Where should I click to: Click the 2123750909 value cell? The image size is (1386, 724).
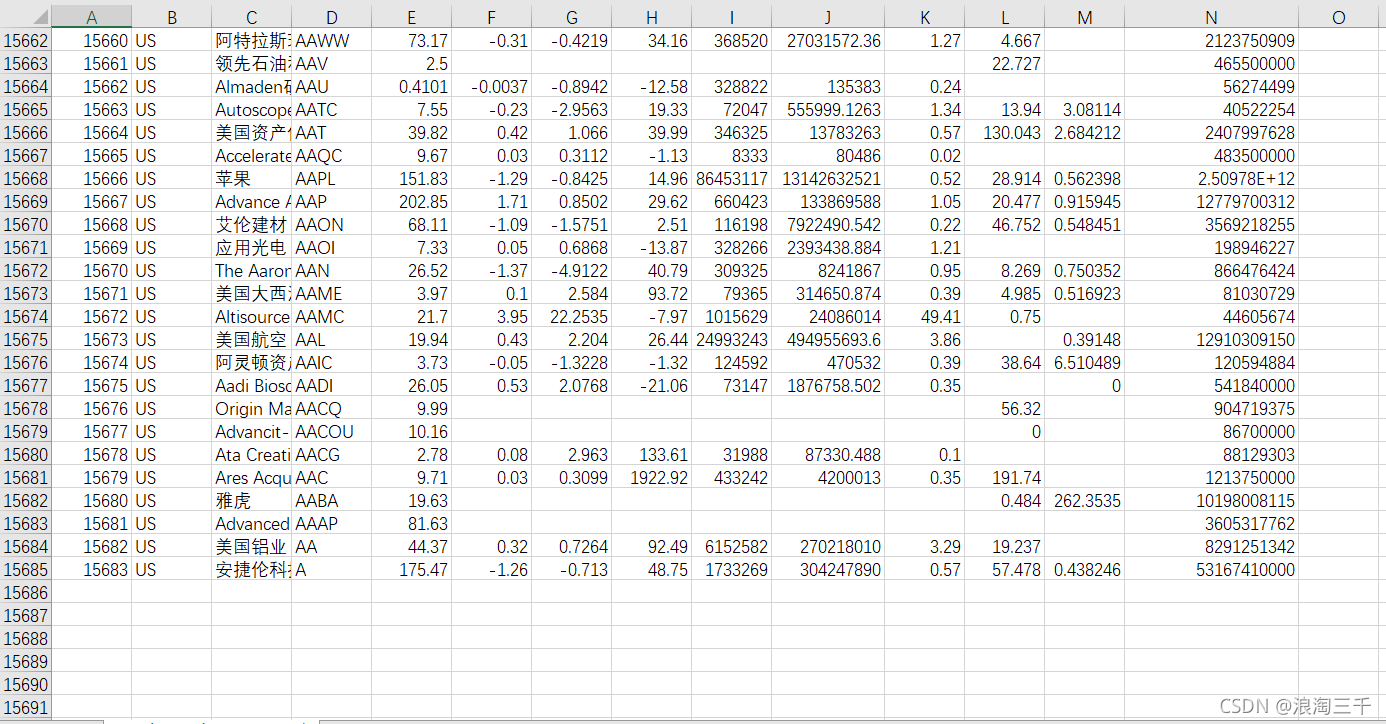point(1212,41)
